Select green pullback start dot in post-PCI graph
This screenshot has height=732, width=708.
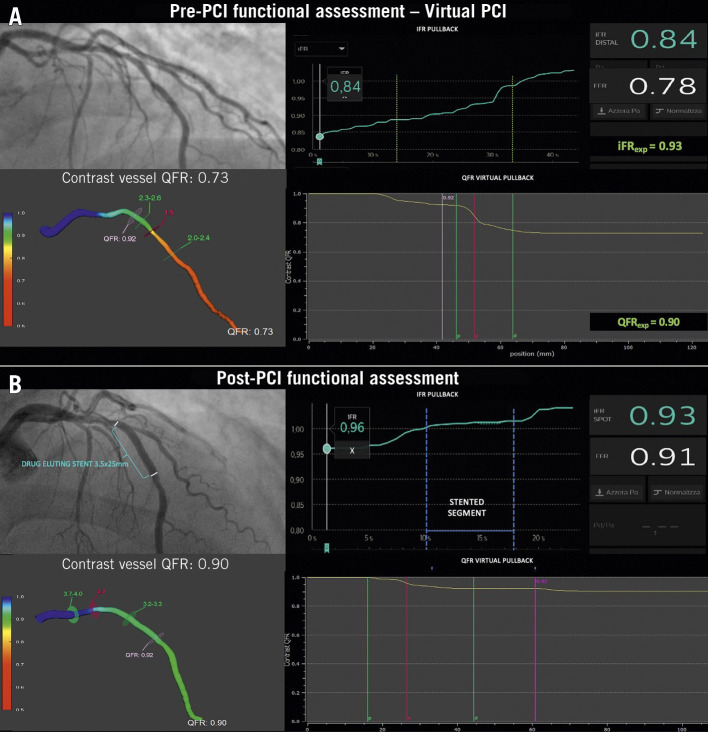pos(327,448)
